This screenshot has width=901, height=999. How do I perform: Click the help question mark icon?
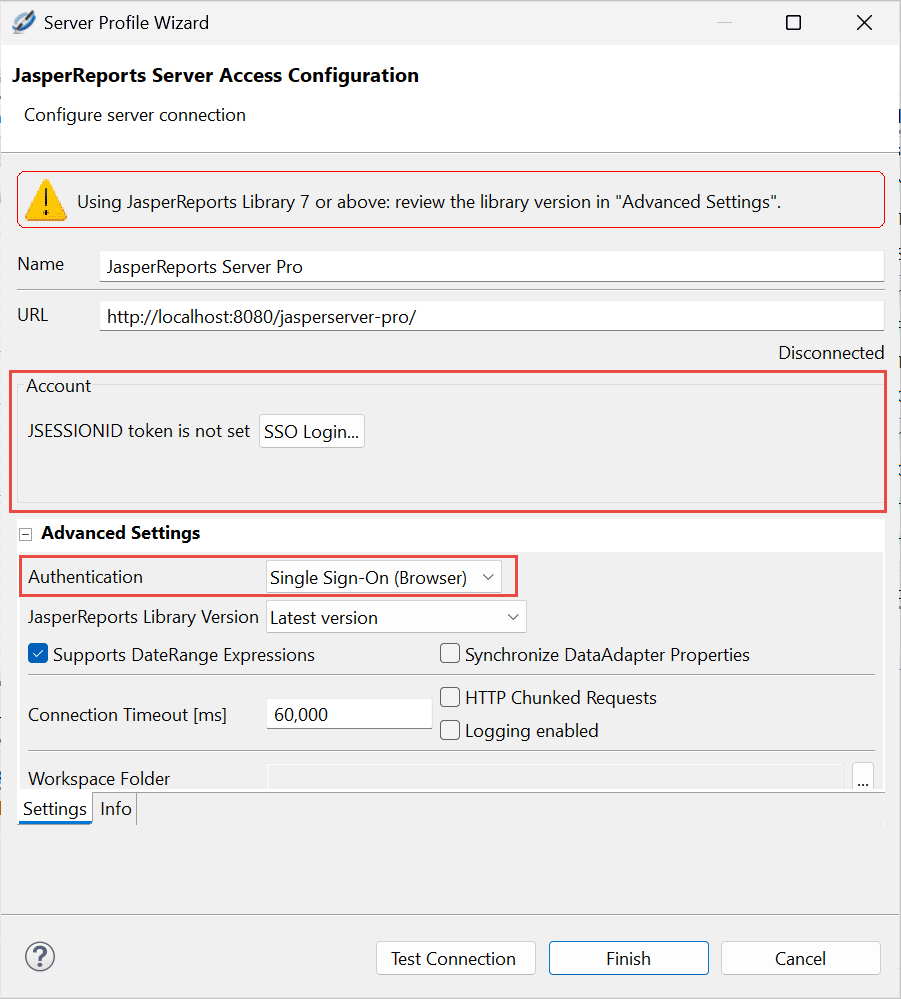(40, 957)
